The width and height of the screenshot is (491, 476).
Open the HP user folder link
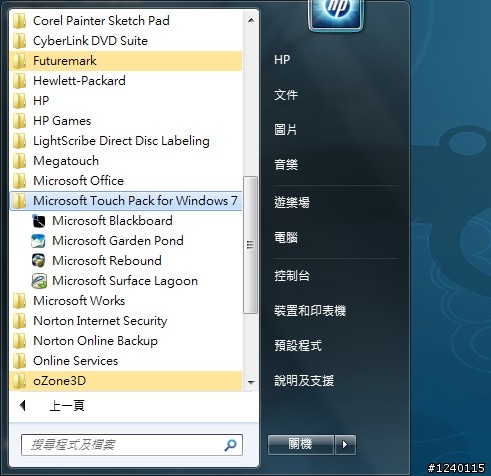282,60
